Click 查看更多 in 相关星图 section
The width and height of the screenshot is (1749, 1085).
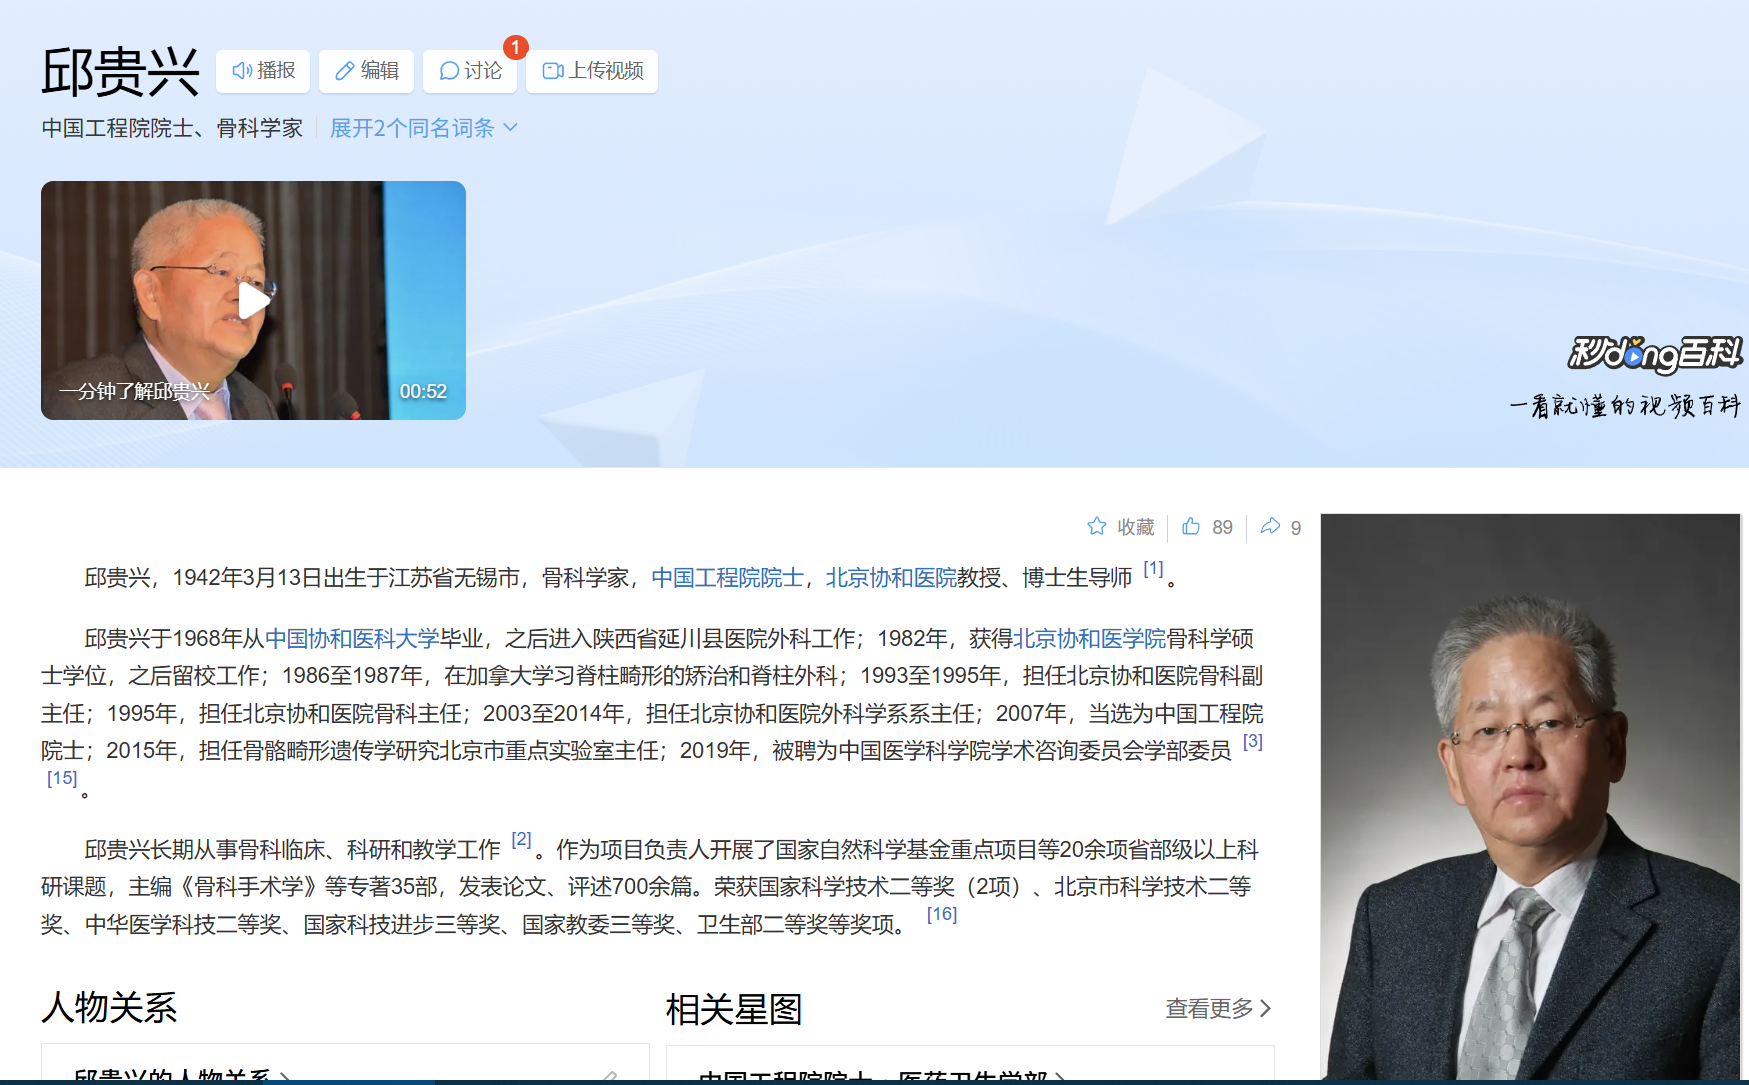click(1218, 1008)
